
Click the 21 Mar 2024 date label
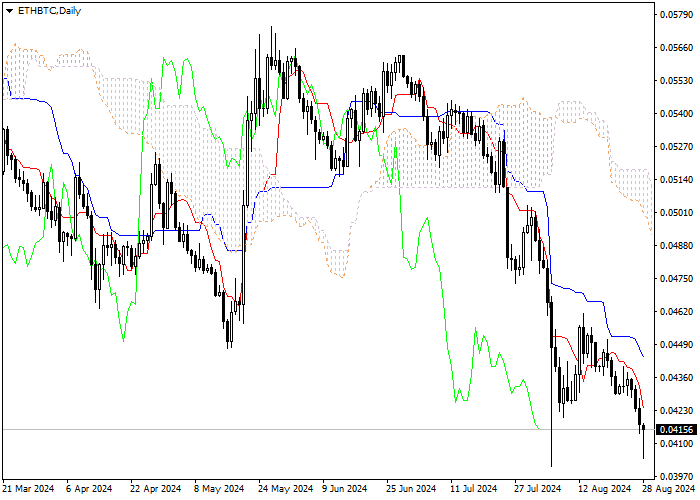(x=29, y=489)
